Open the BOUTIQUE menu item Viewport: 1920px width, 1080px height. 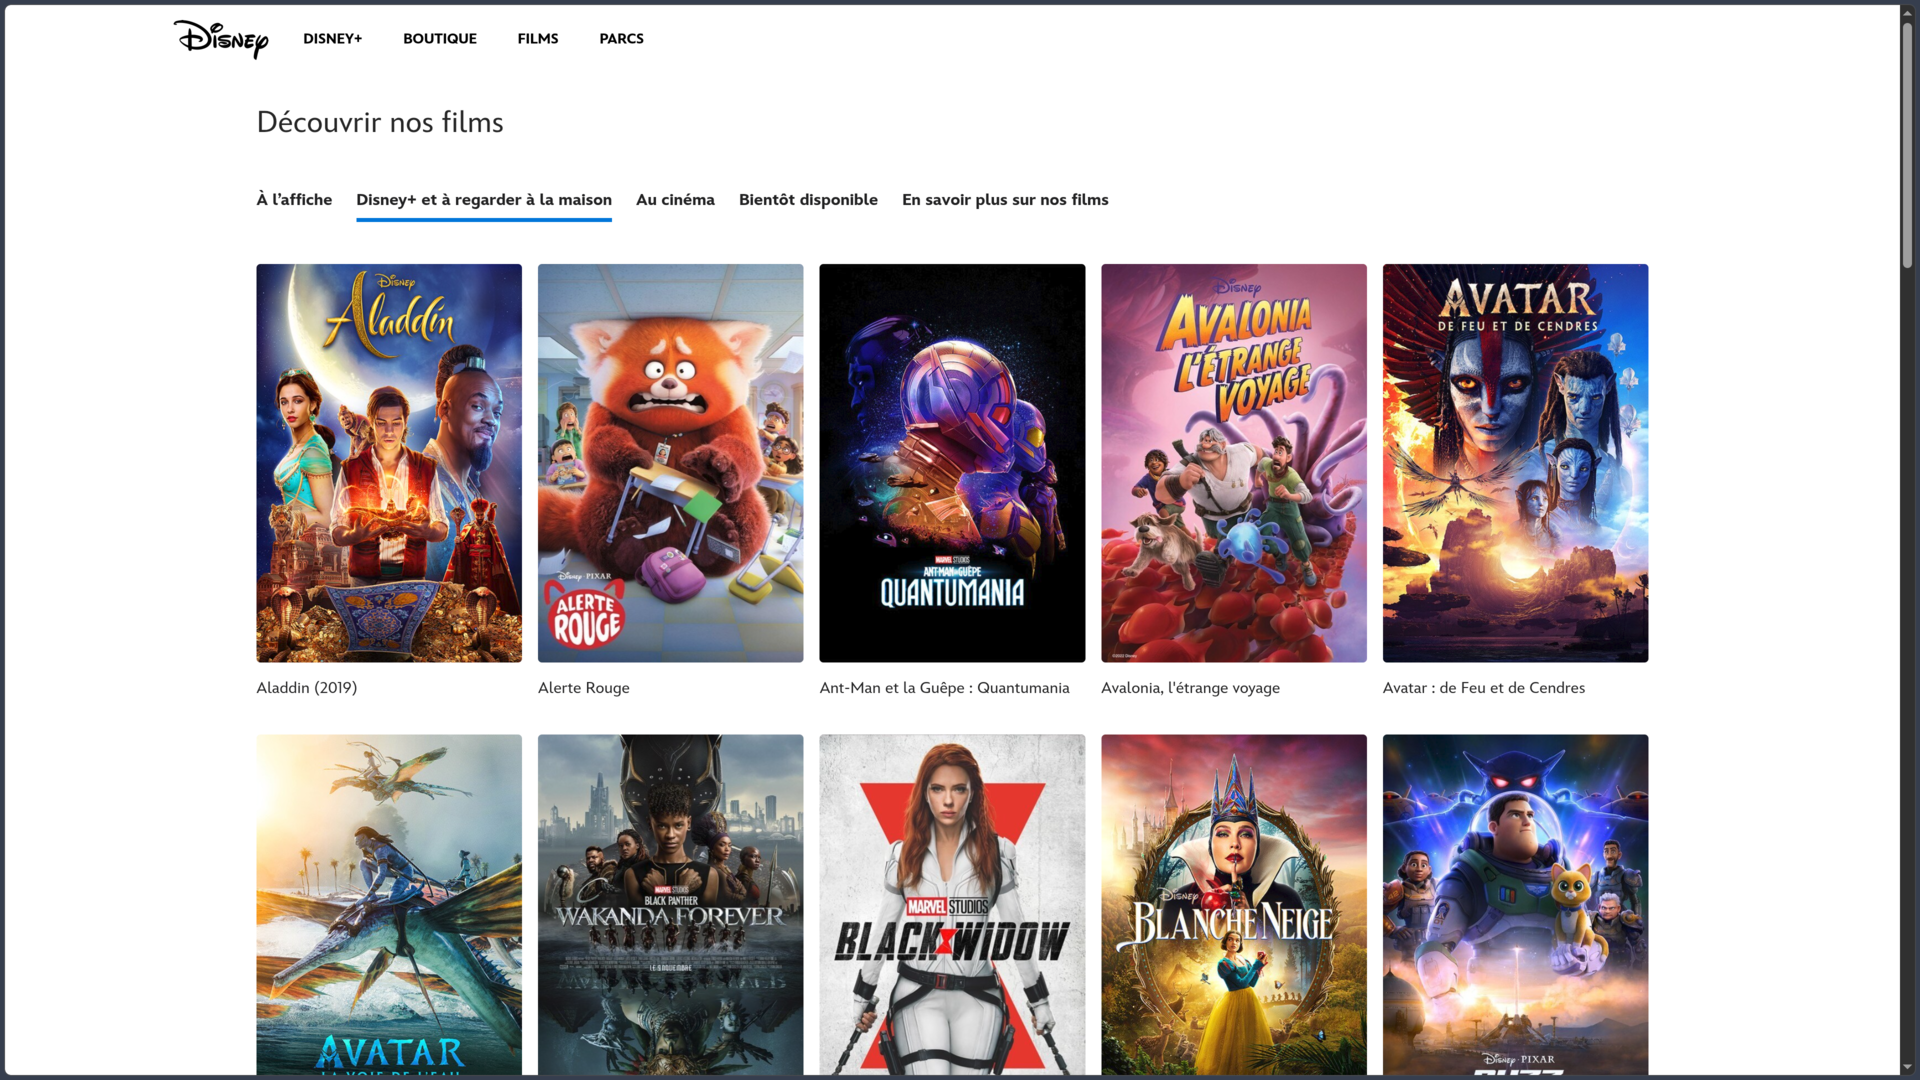pyautogui.click(x=440, y=39)
